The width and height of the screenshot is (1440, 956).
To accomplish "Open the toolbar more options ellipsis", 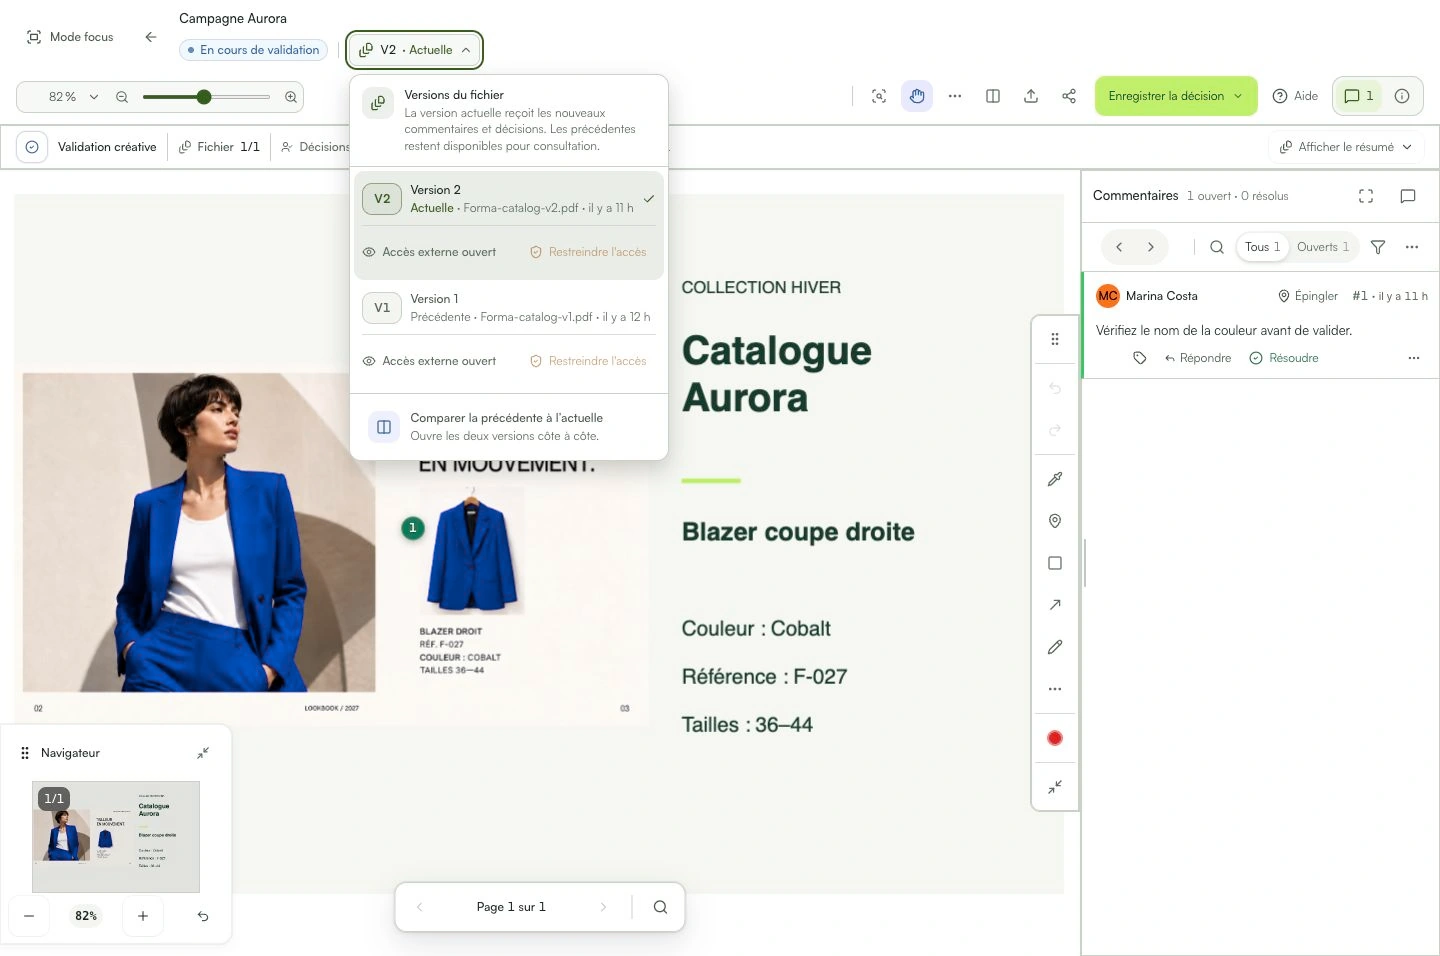I will (955, 96).
